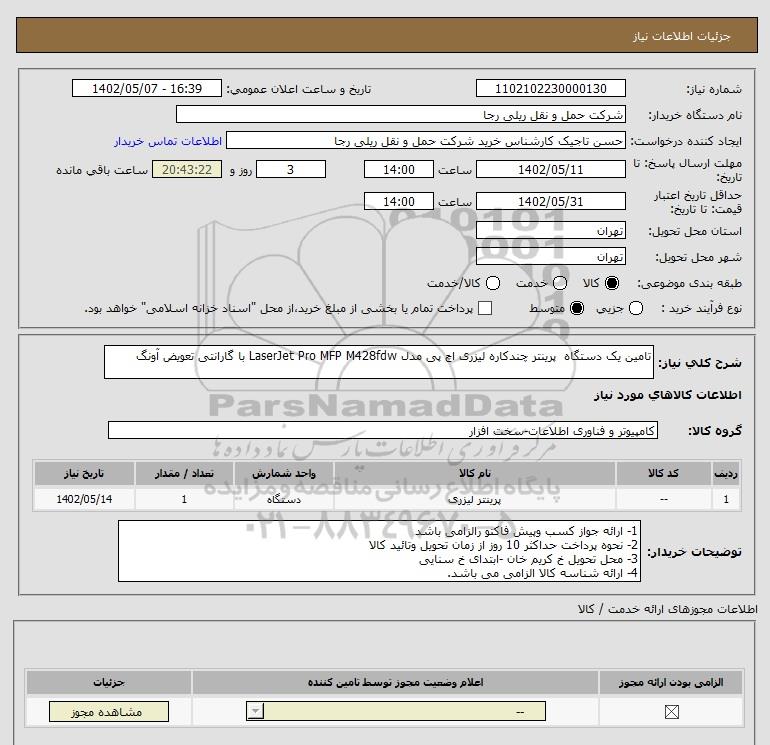Click the buyer name field شرکت حمل و نقل ریلی رجا
770x745 pixels.
[x=401, y=114]
